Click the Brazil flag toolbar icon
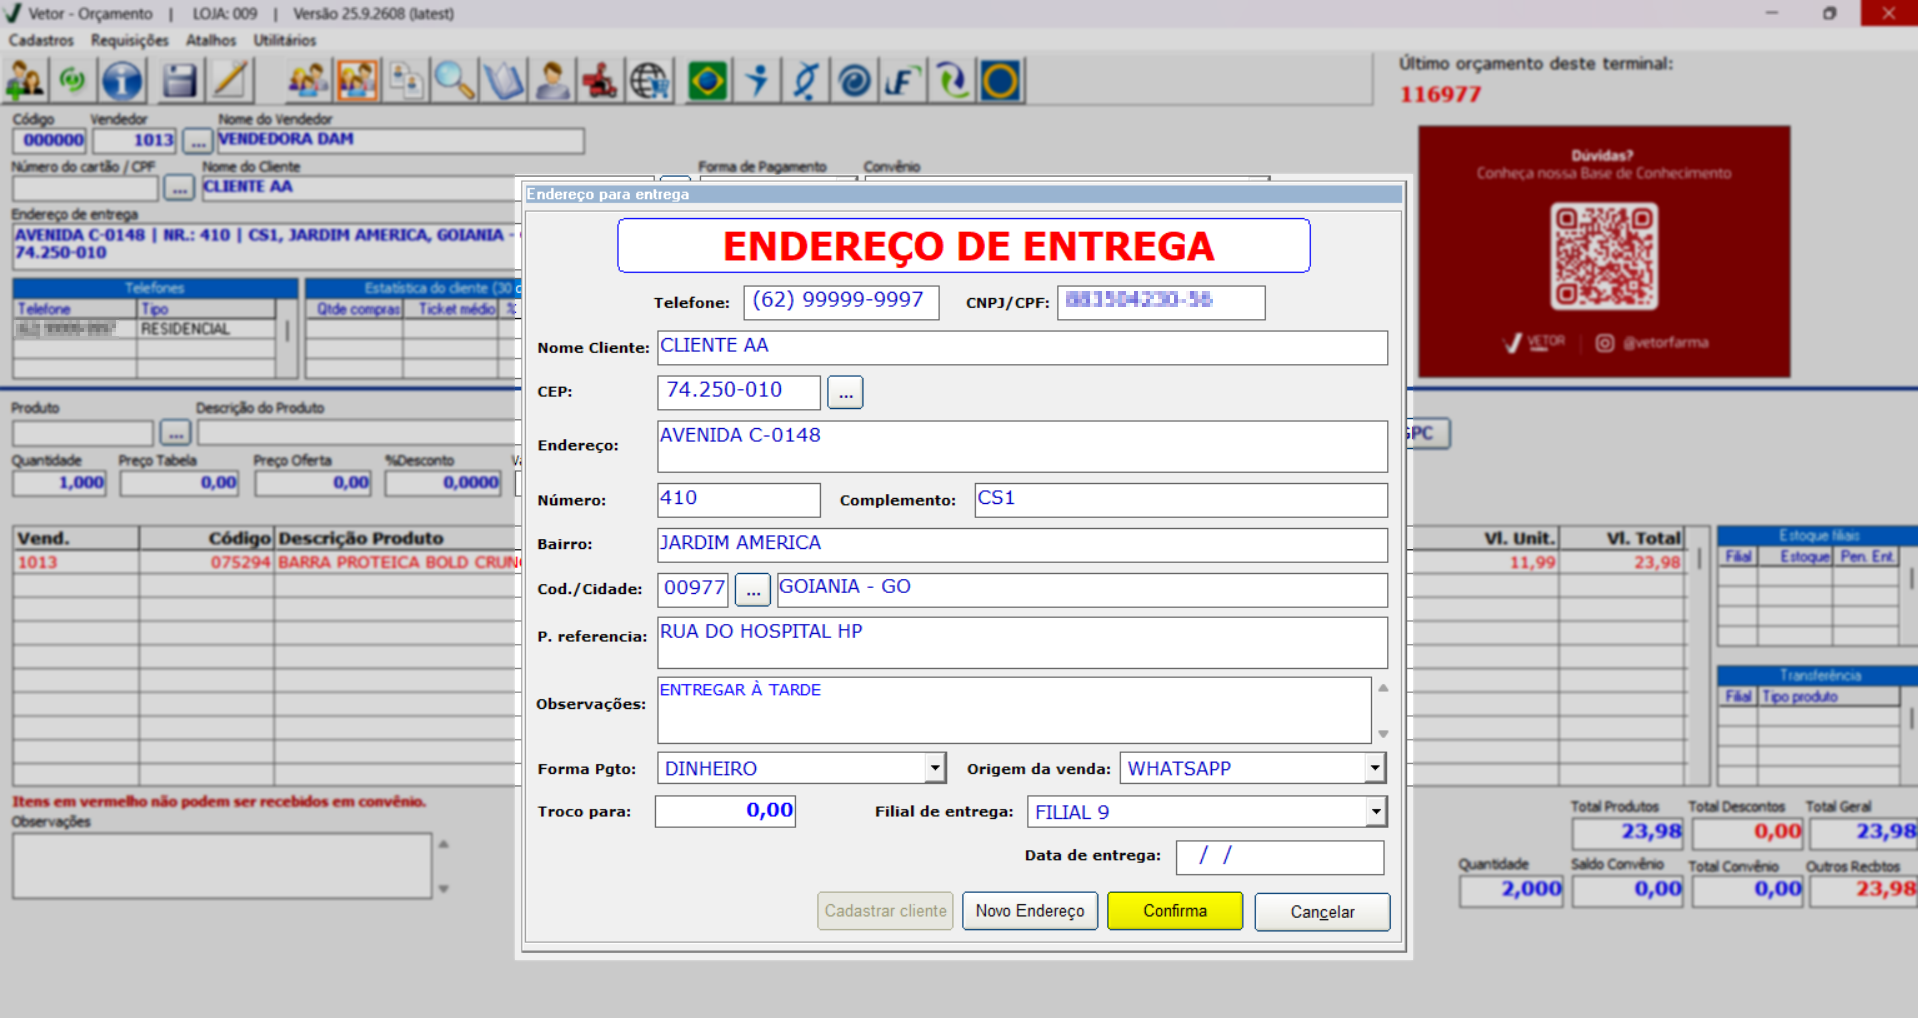 point(707,81)
